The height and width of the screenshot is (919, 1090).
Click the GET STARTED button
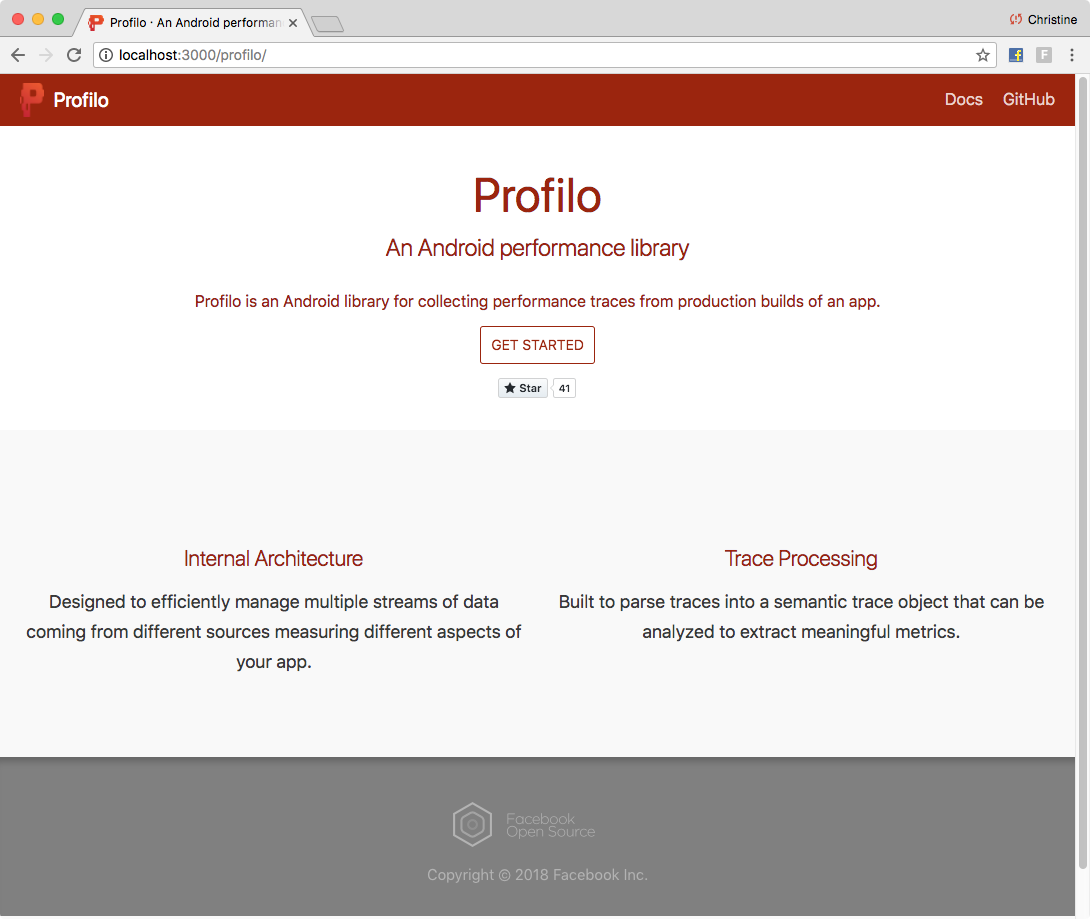tap(537, 344)
